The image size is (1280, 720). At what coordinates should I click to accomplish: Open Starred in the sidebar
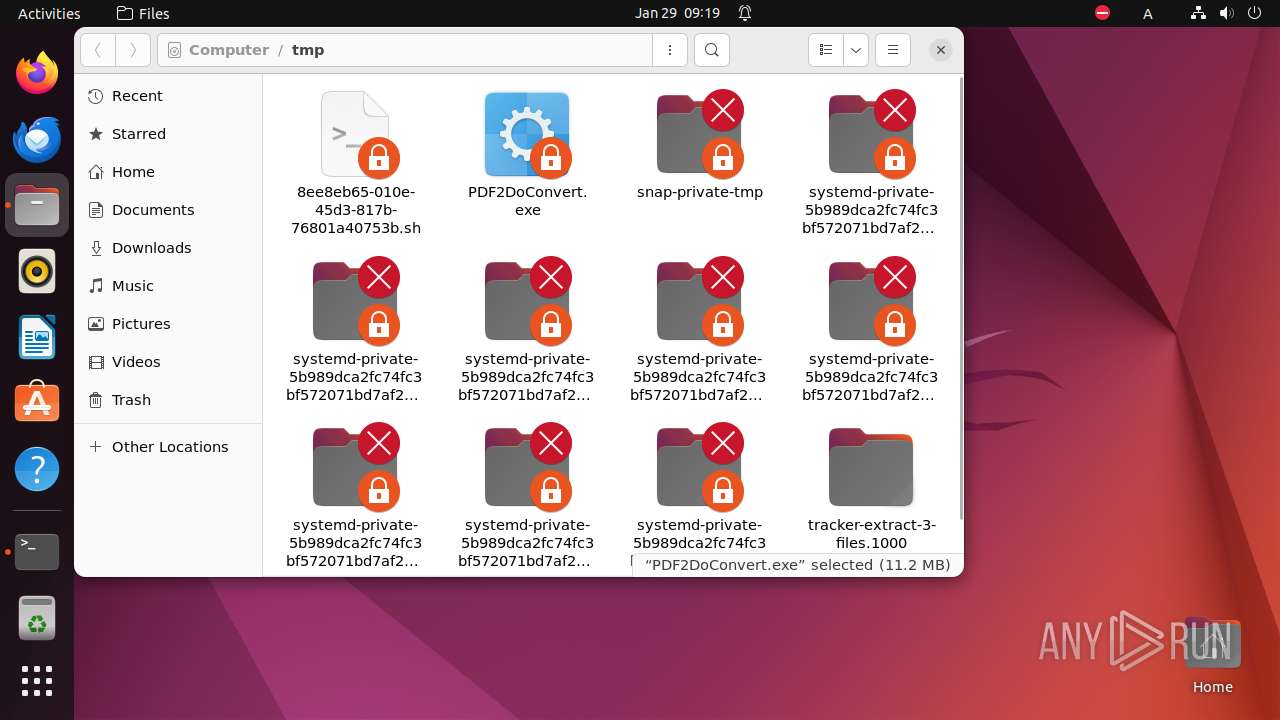coord(168,134)
